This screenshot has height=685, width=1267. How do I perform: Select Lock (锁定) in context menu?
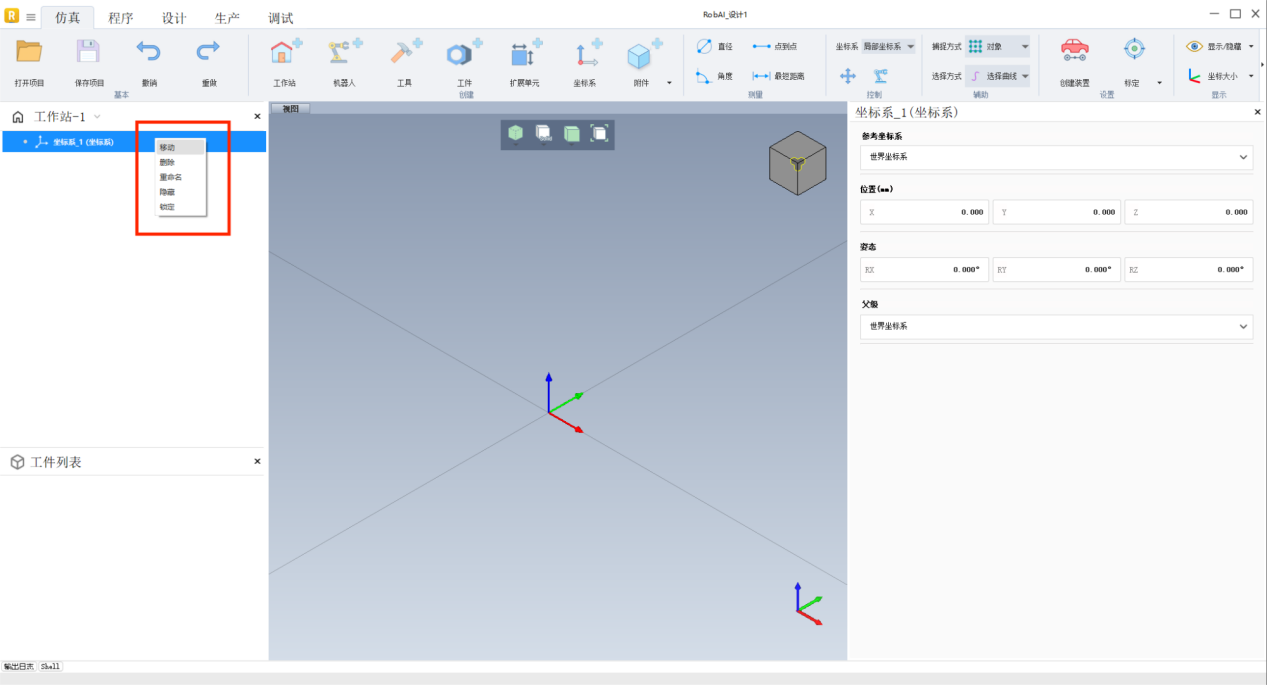tap(168, 207)
